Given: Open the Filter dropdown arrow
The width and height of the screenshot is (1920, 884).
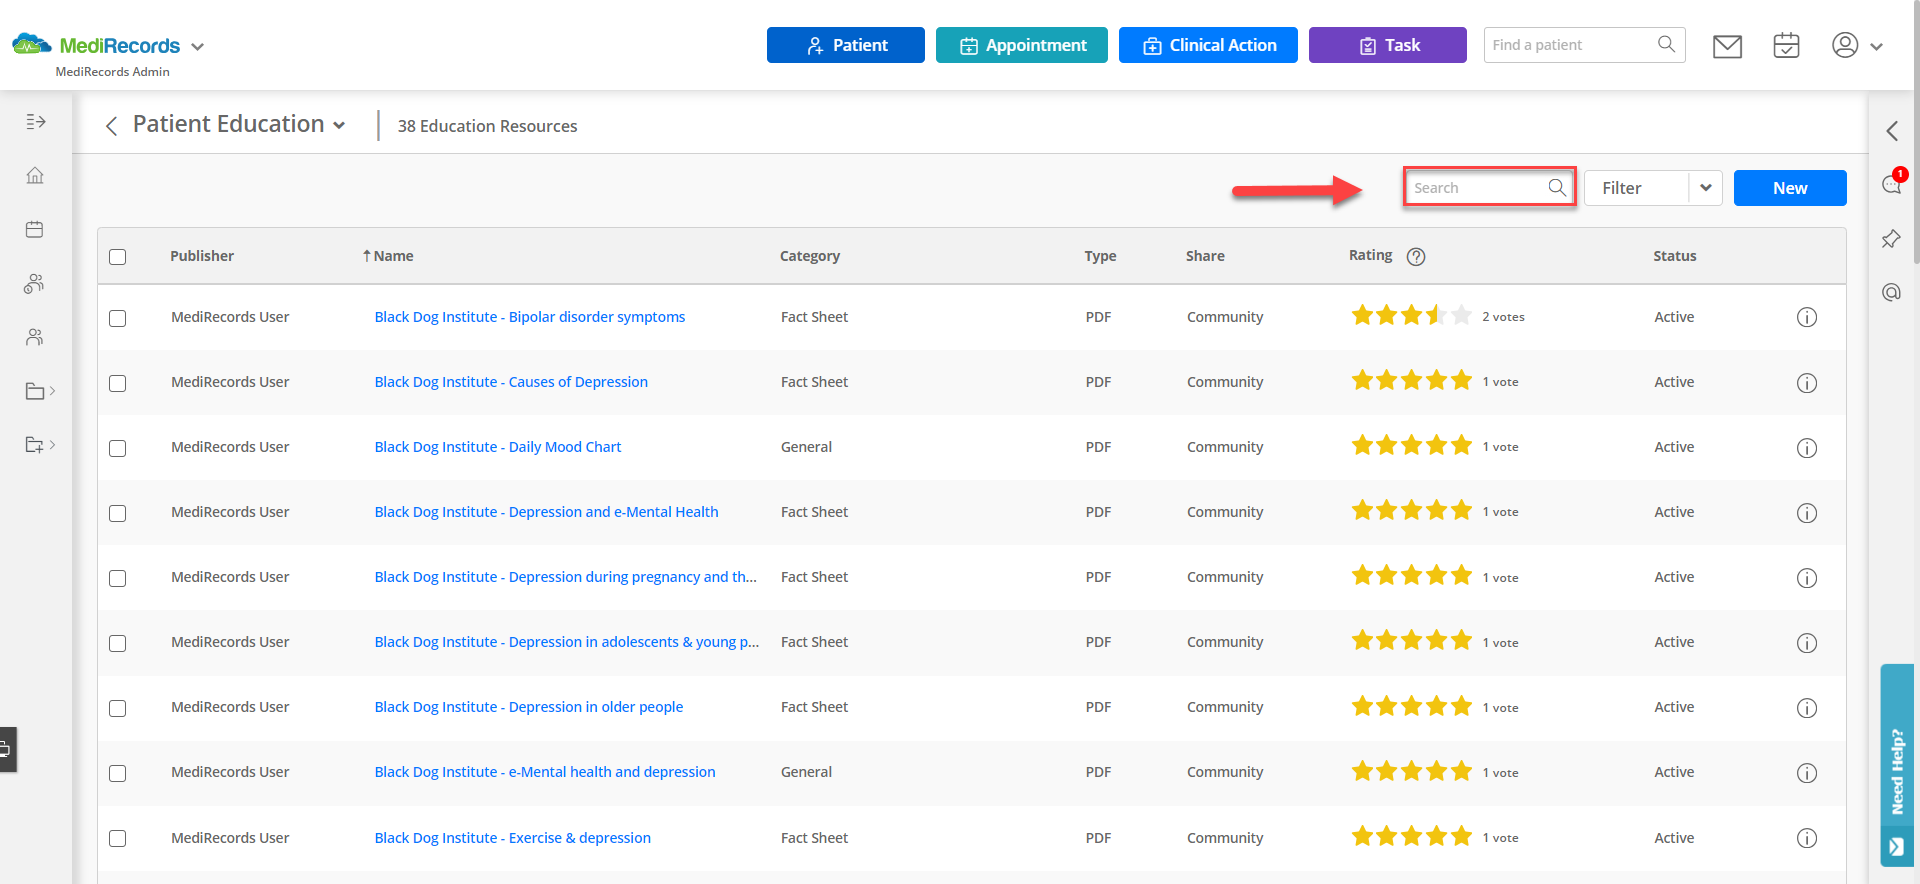Looking at the screenshot, I should tap(1705, 188).
